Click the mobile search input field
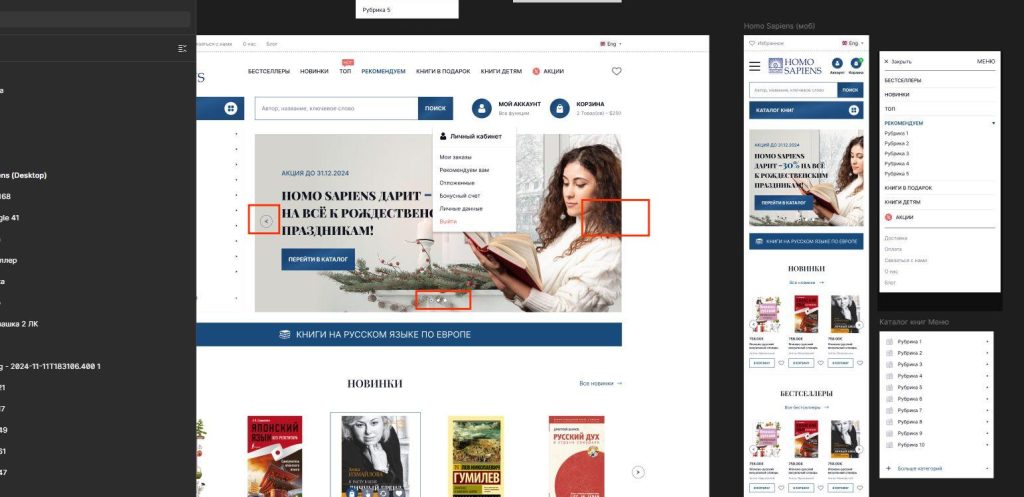The image size is (1024, 497). 793,90
